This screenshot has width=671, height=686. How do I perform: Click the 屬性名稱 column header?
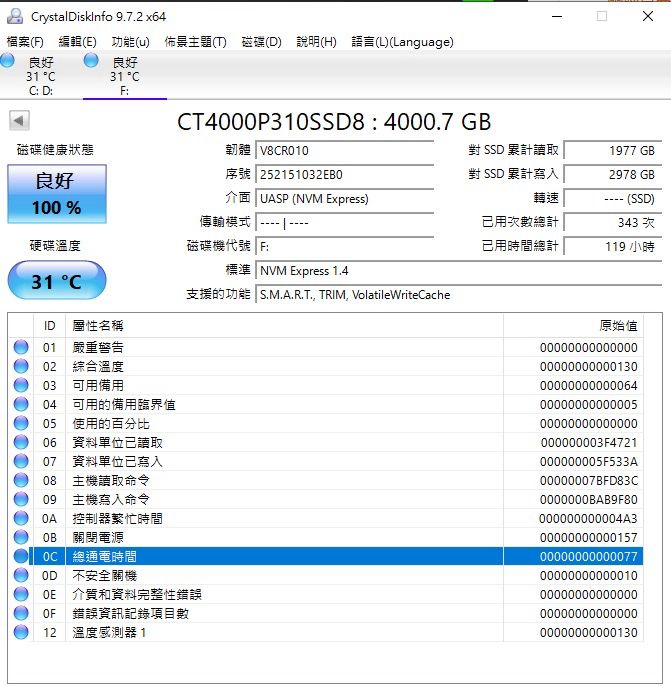(x=98, y=326)
